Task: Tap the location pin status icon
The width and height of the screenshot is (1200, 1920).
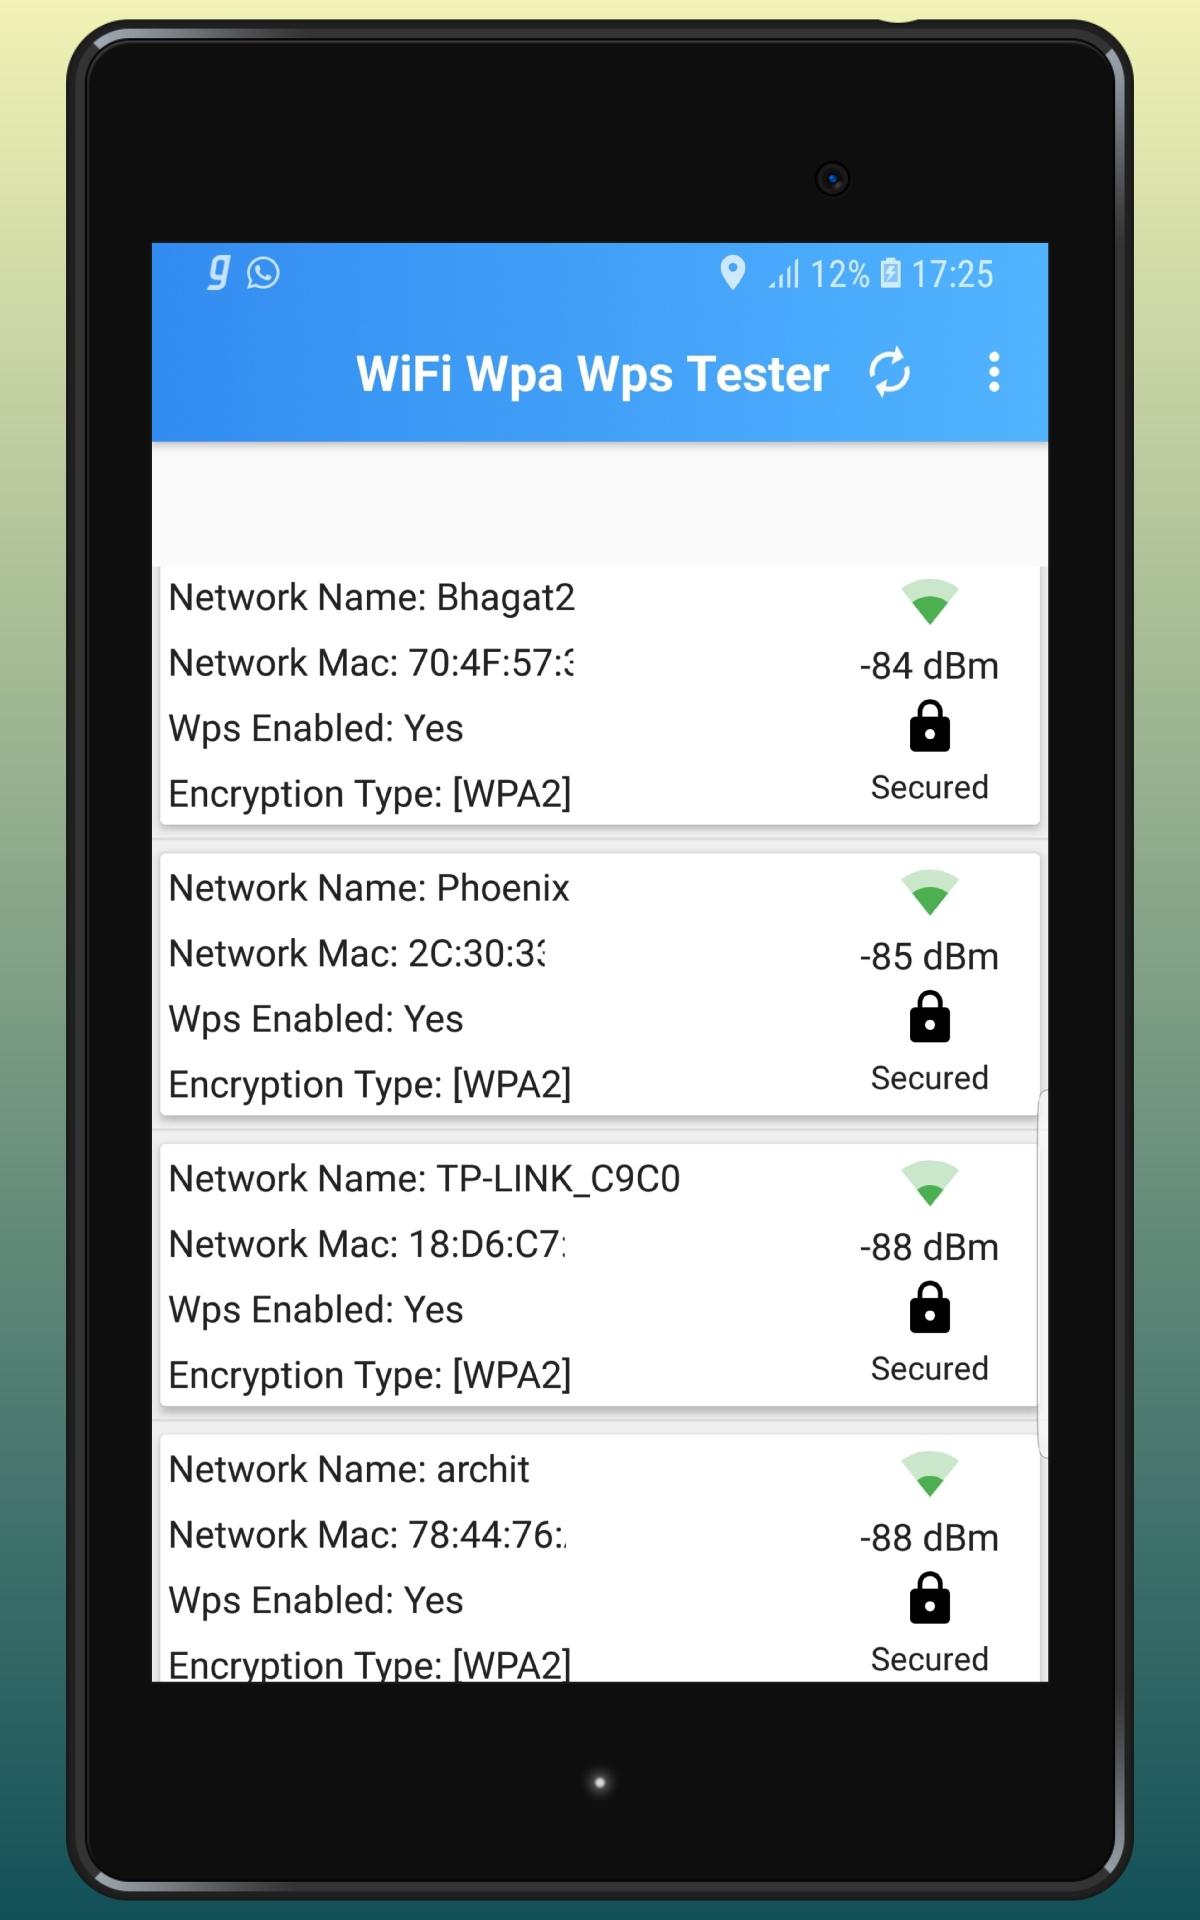Action: (733, 272)
